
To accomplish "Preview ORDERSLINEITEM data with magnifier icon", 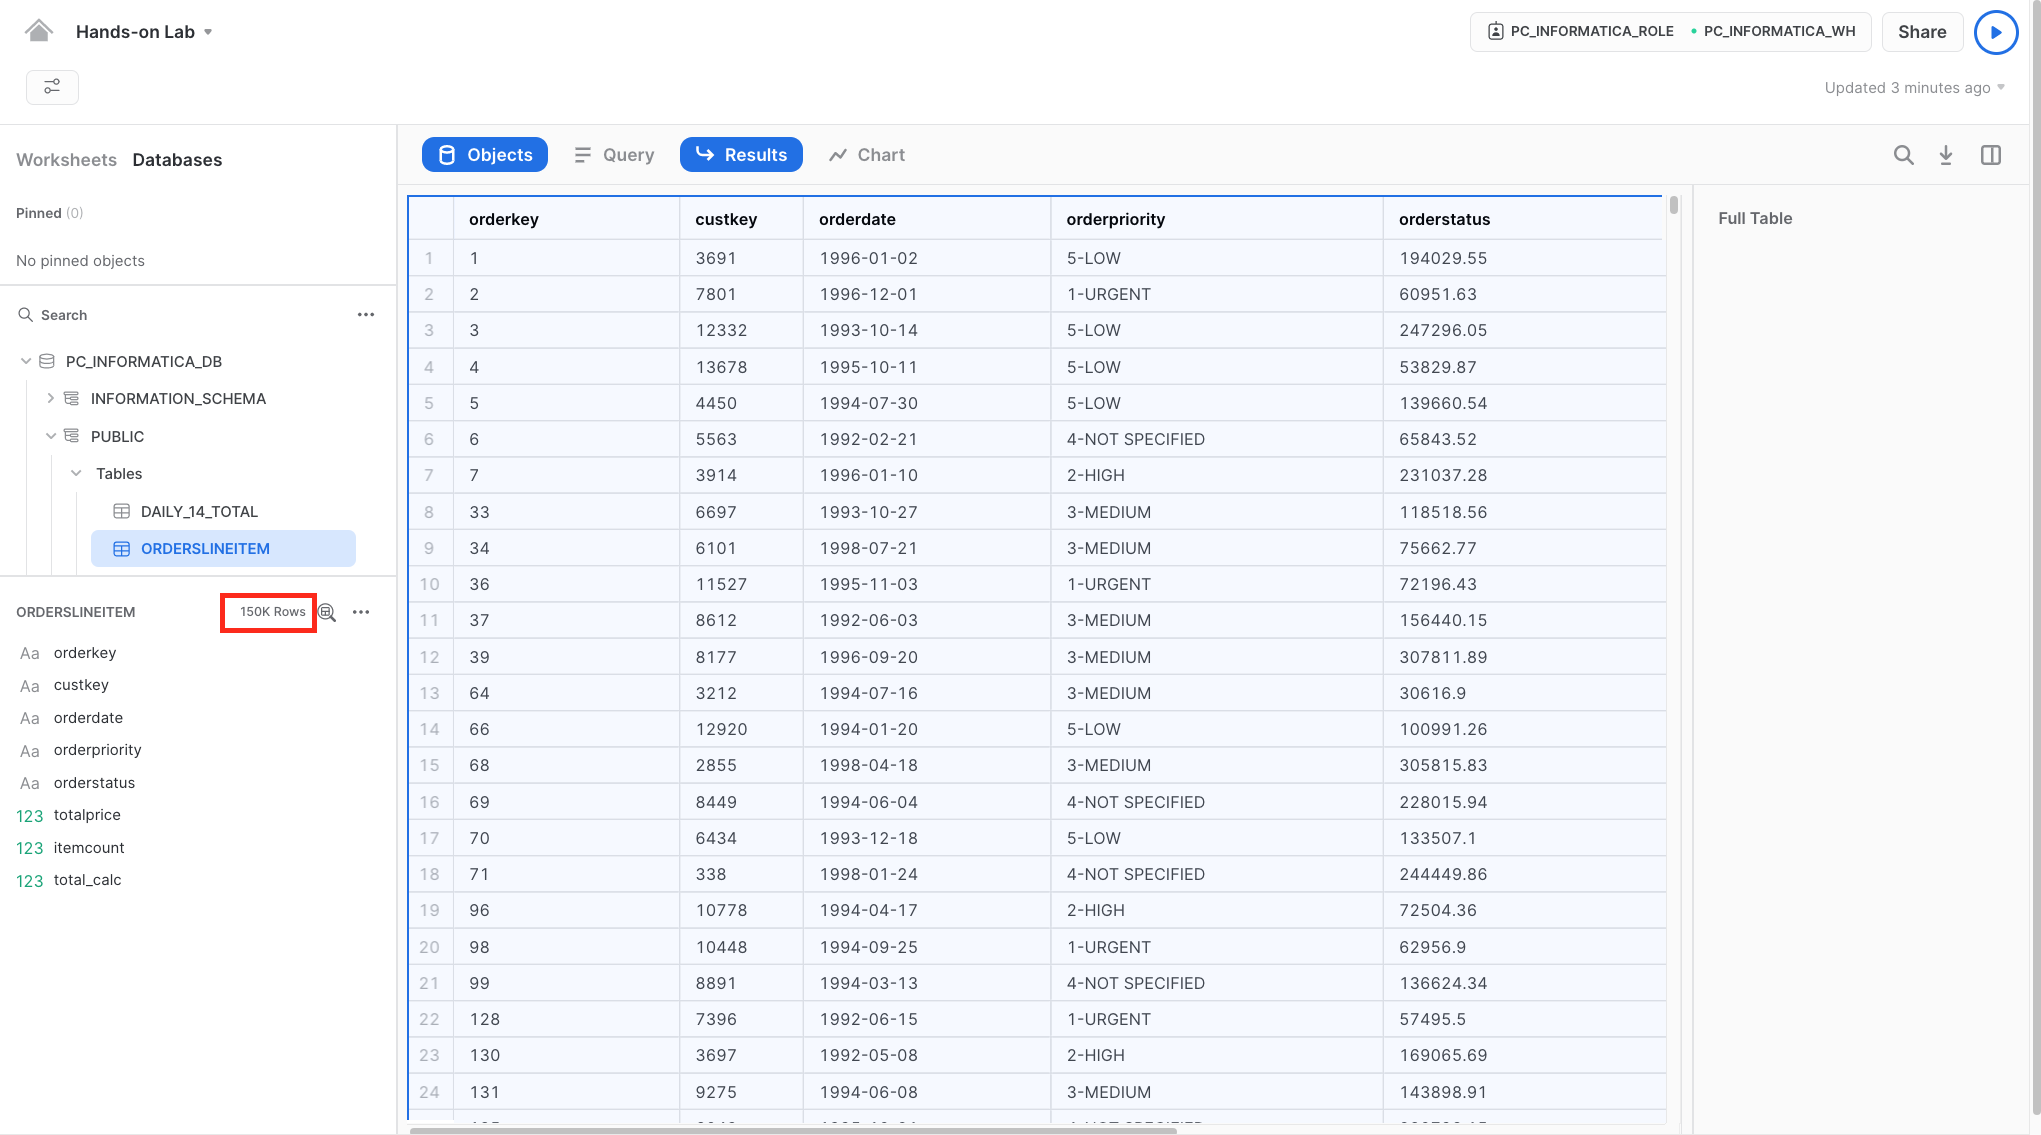I will click(327, 612).
